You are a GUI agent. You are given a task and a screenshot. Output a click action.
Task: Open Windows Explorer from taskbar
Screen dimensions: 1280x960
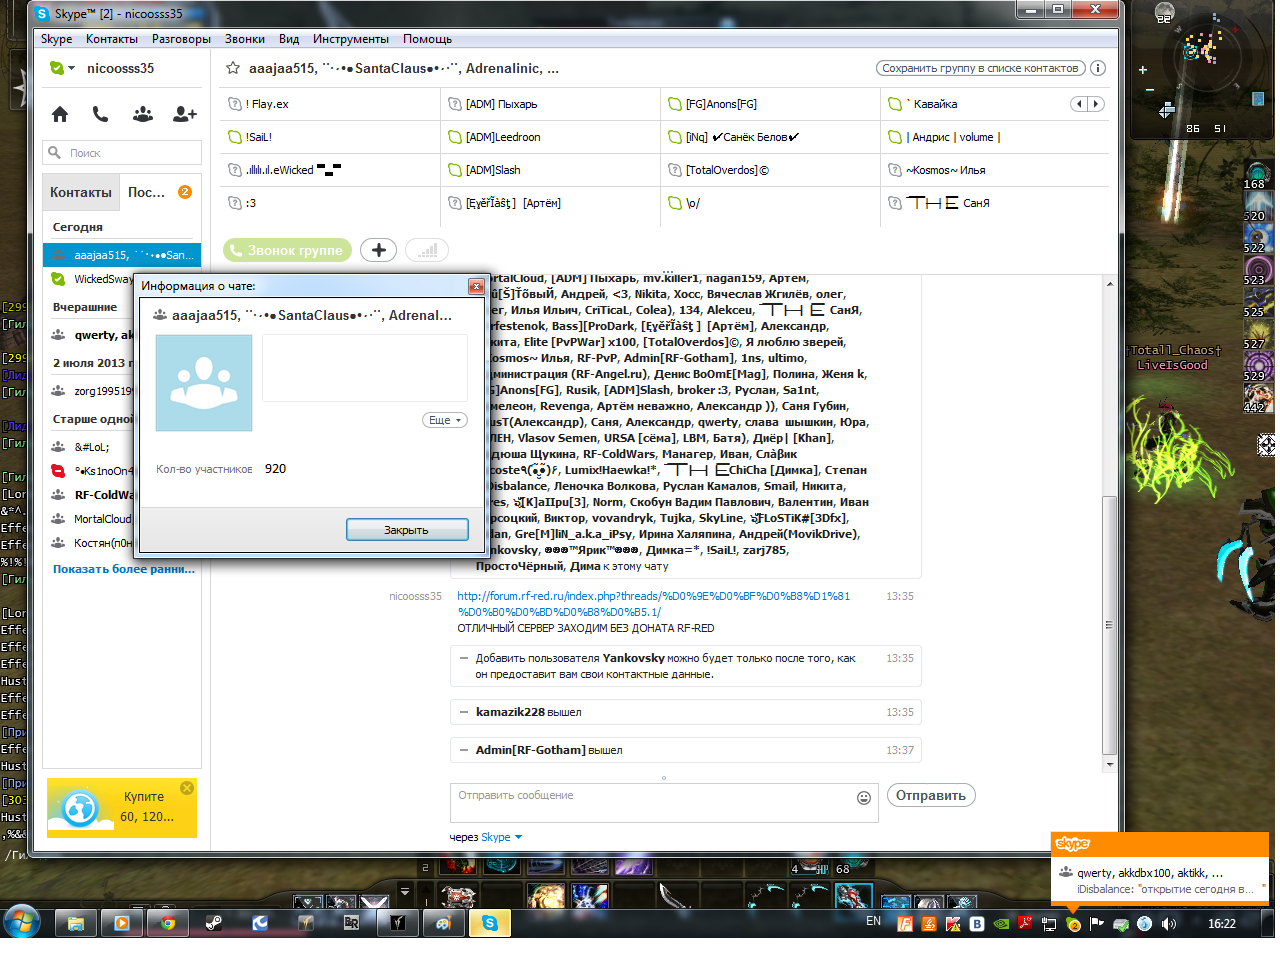point(75,923)
